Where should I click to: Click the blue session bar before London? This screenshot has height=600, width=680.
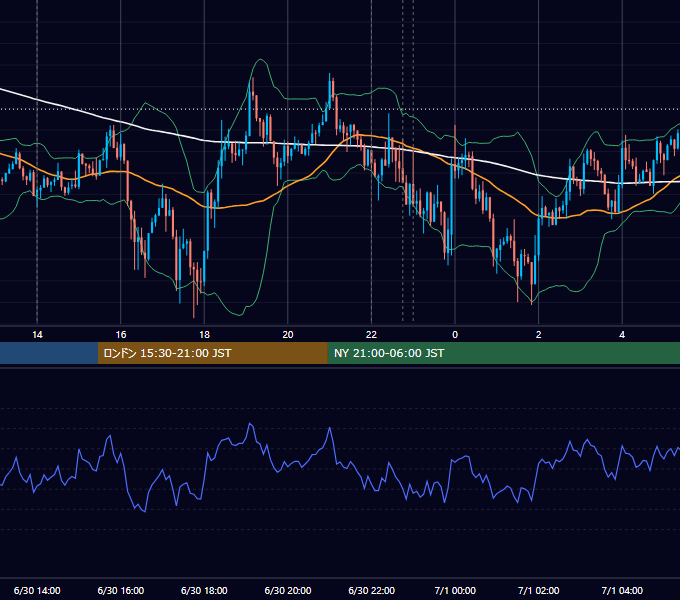point(49,353)
